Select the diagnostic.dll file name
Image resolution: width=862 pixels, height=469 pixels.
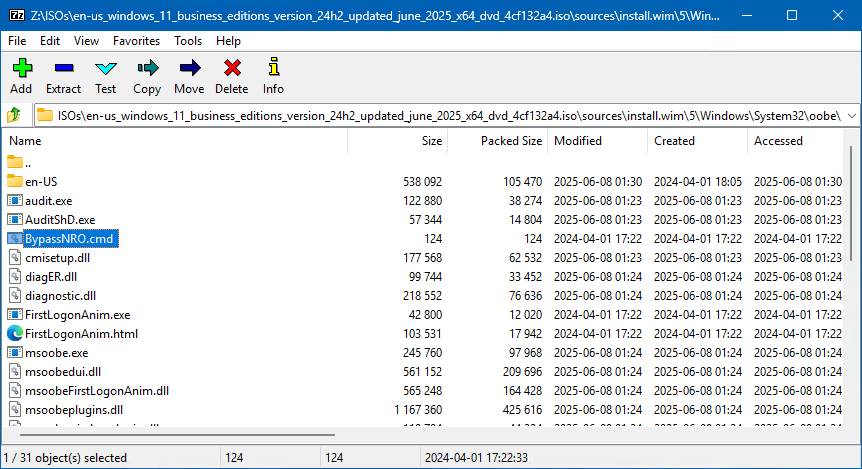point(60,296)
